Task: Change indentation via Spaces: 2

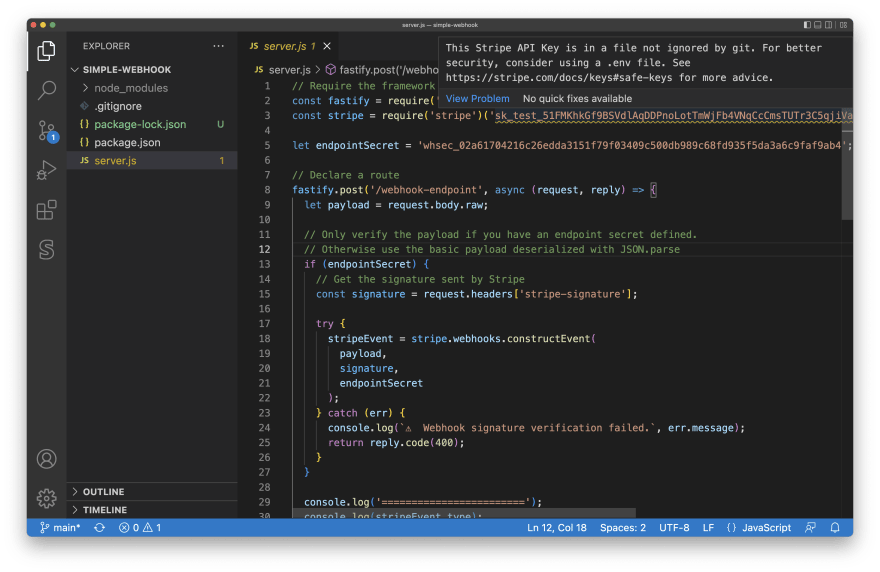Action: click(622, 528)
